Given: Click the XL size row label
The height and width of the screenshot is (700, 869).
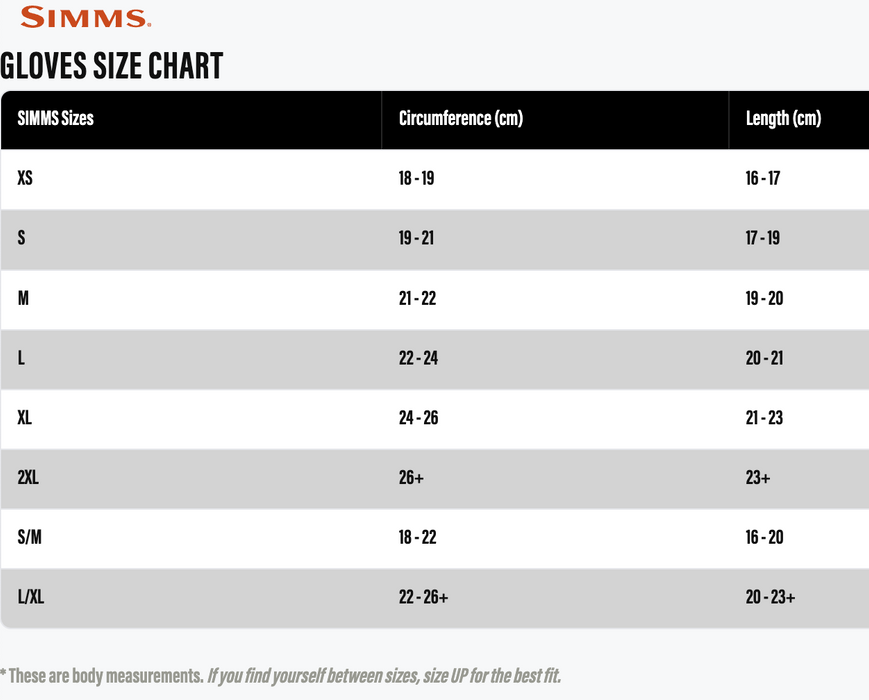Looking at the screenshot, I should [x=25, y=418].
